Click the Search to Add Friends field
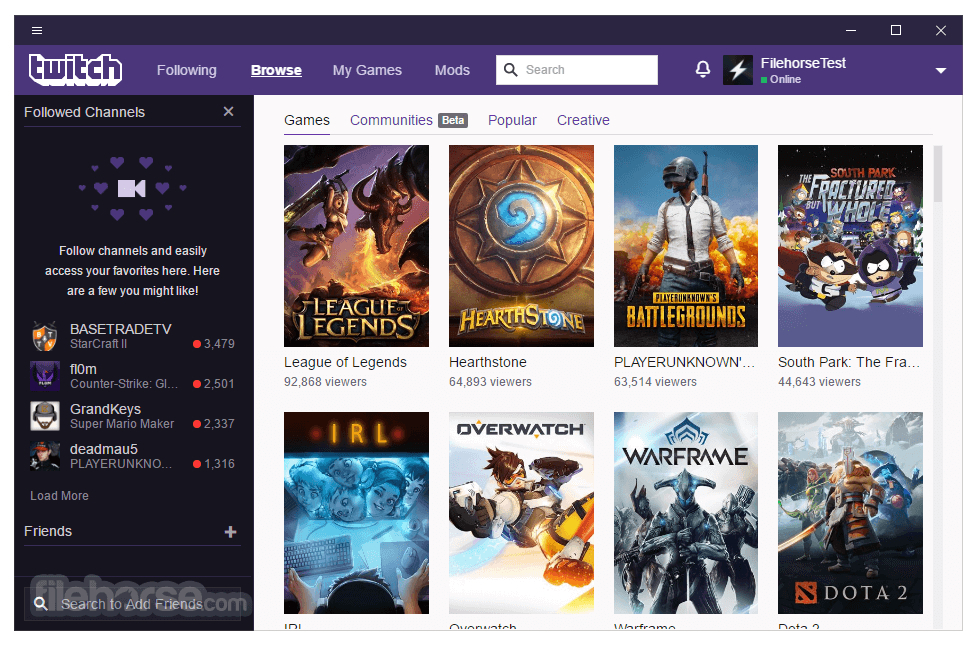 (132, 604)
